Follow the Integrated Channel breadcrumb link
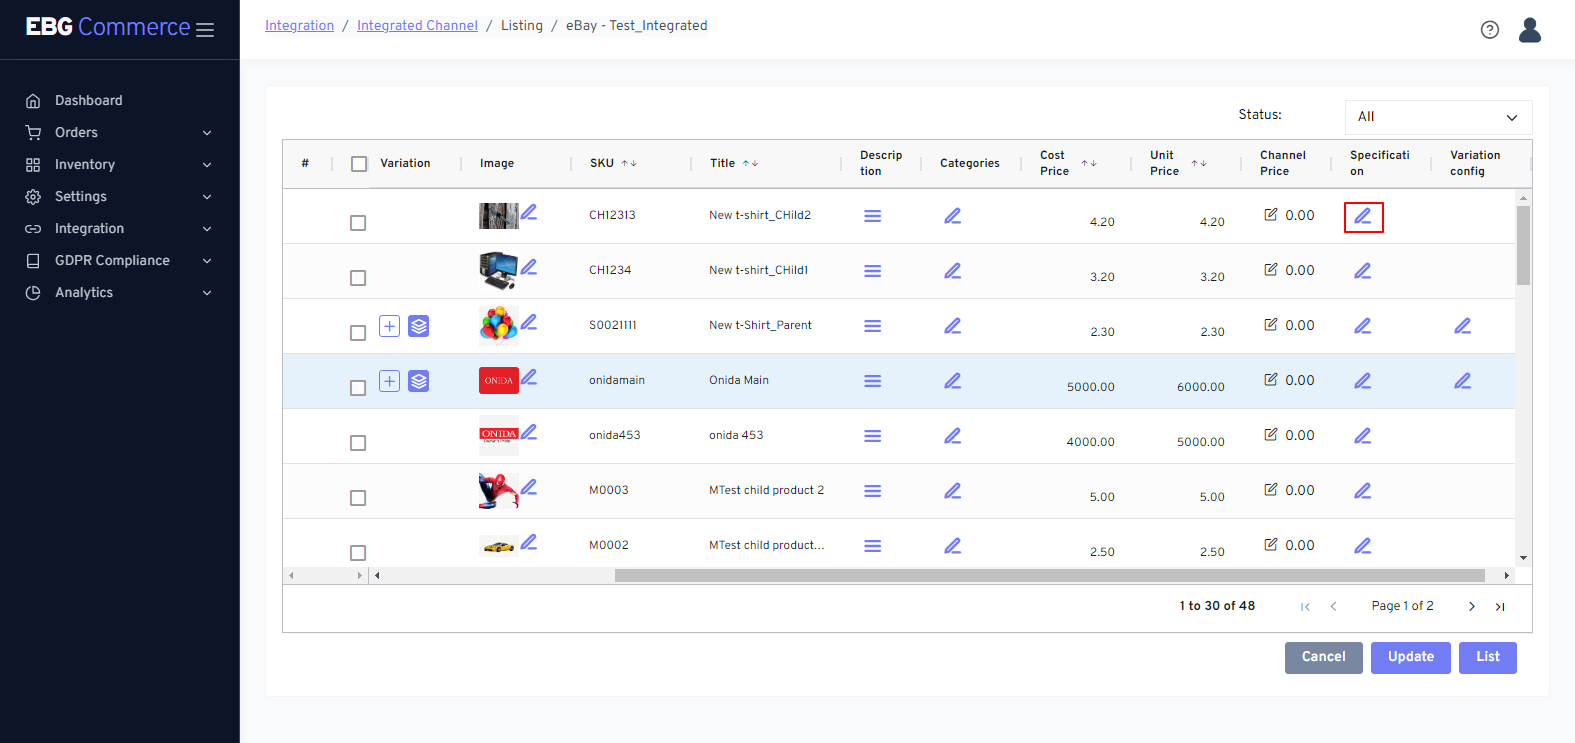Viewport: 1575px width, 743px height. [417, 26]
